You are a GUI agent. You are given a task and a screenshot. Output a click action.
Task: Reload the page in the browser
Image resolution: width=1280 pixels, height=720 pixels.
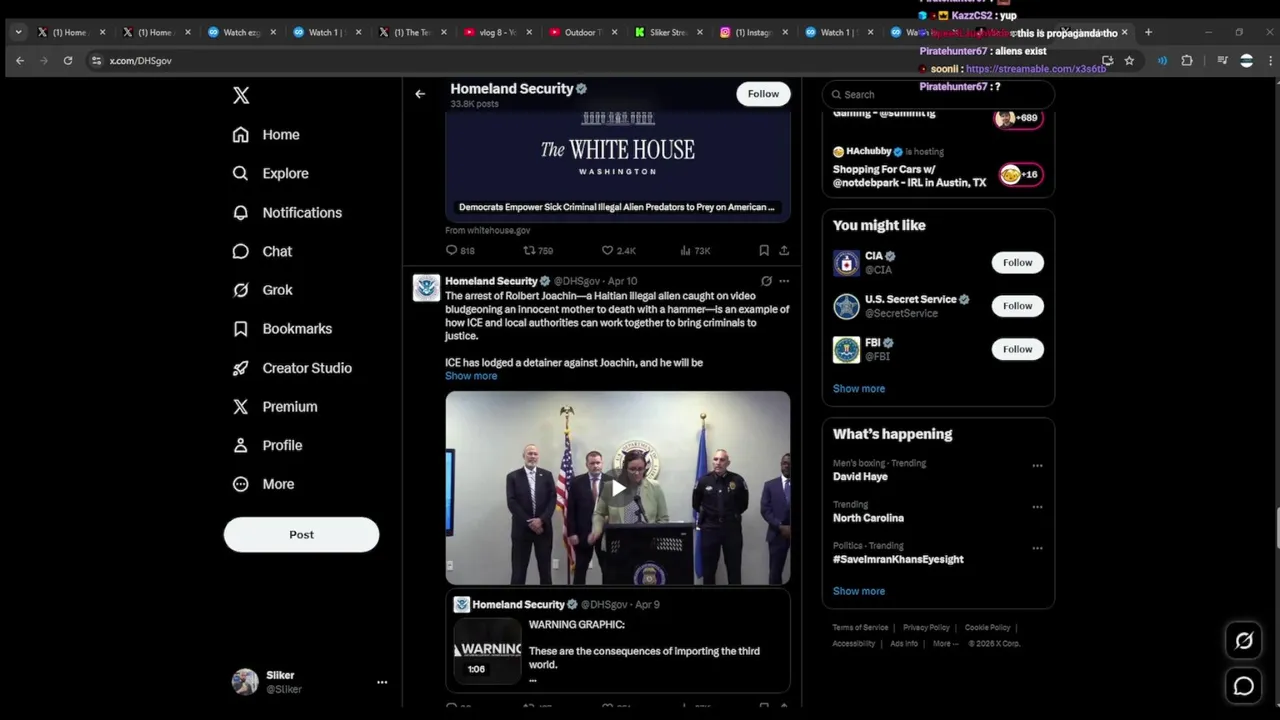68,61
